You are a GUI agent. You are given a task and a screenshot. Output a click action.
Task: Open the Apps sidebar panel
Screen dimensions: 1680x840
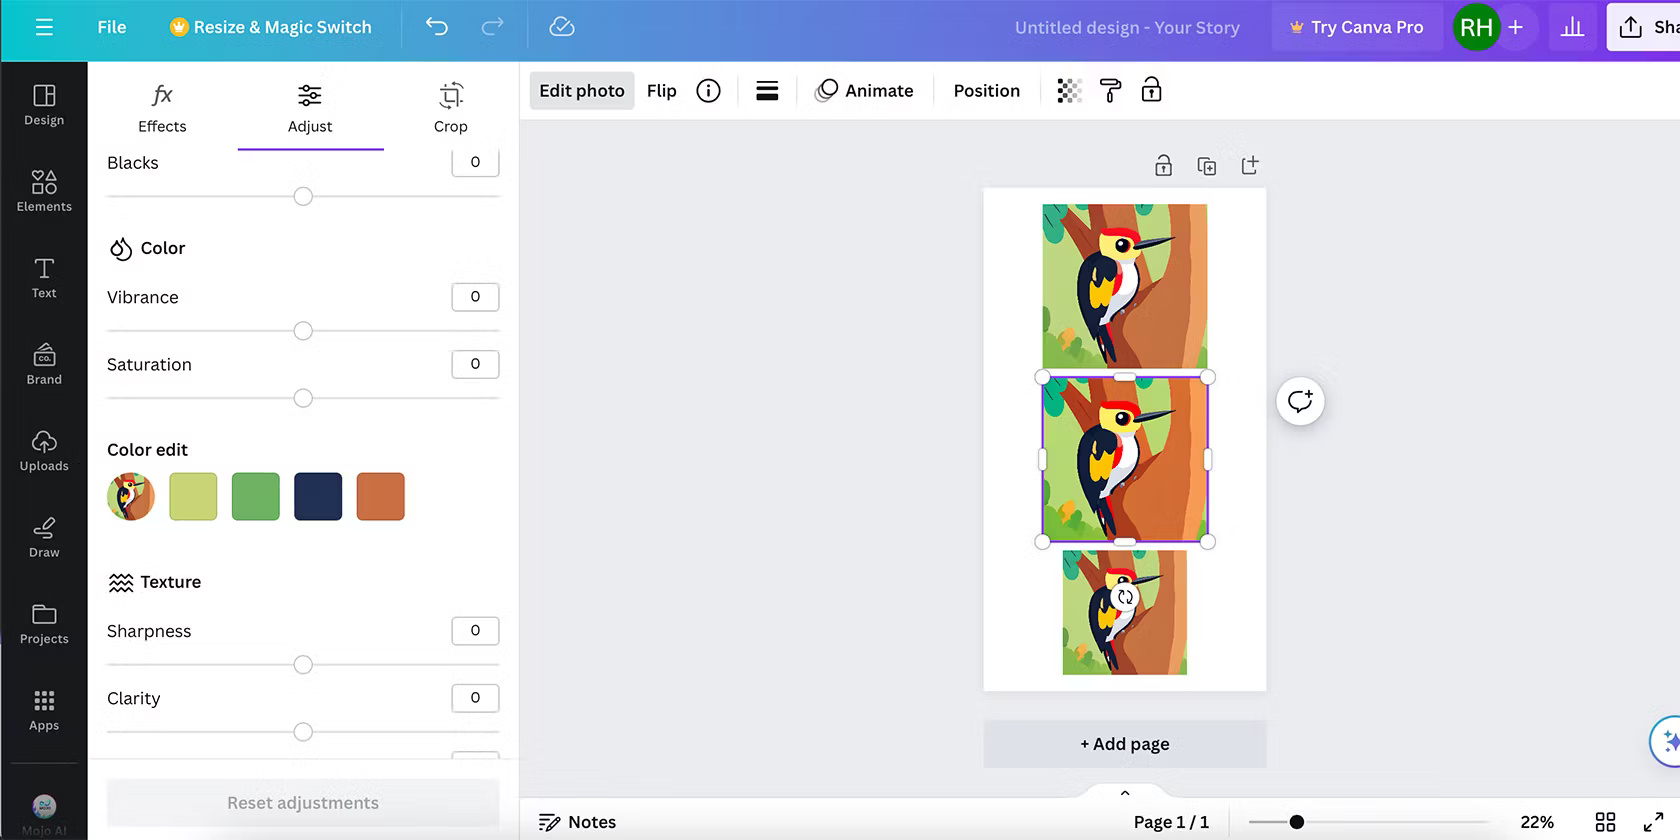[x=44, y=710]
